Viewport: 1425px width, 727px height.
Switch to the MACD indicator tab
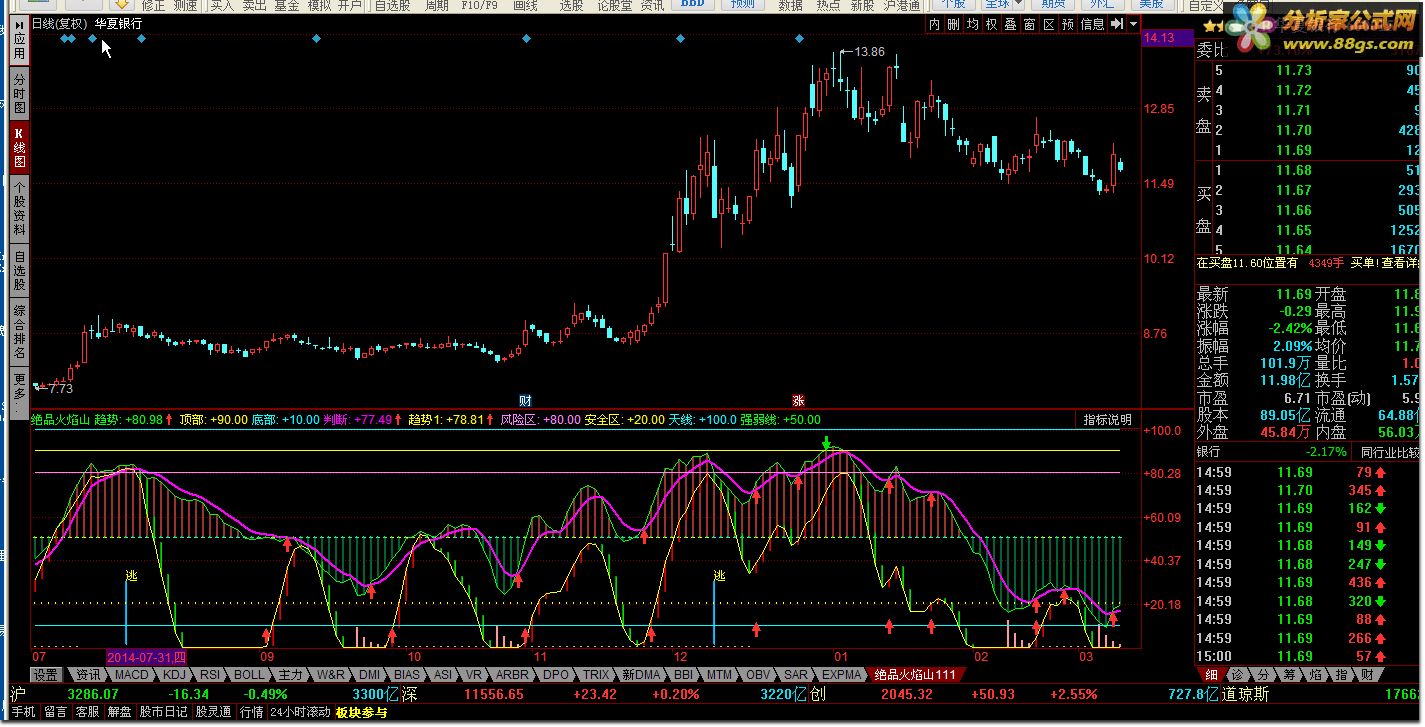[x=131, y=675]
